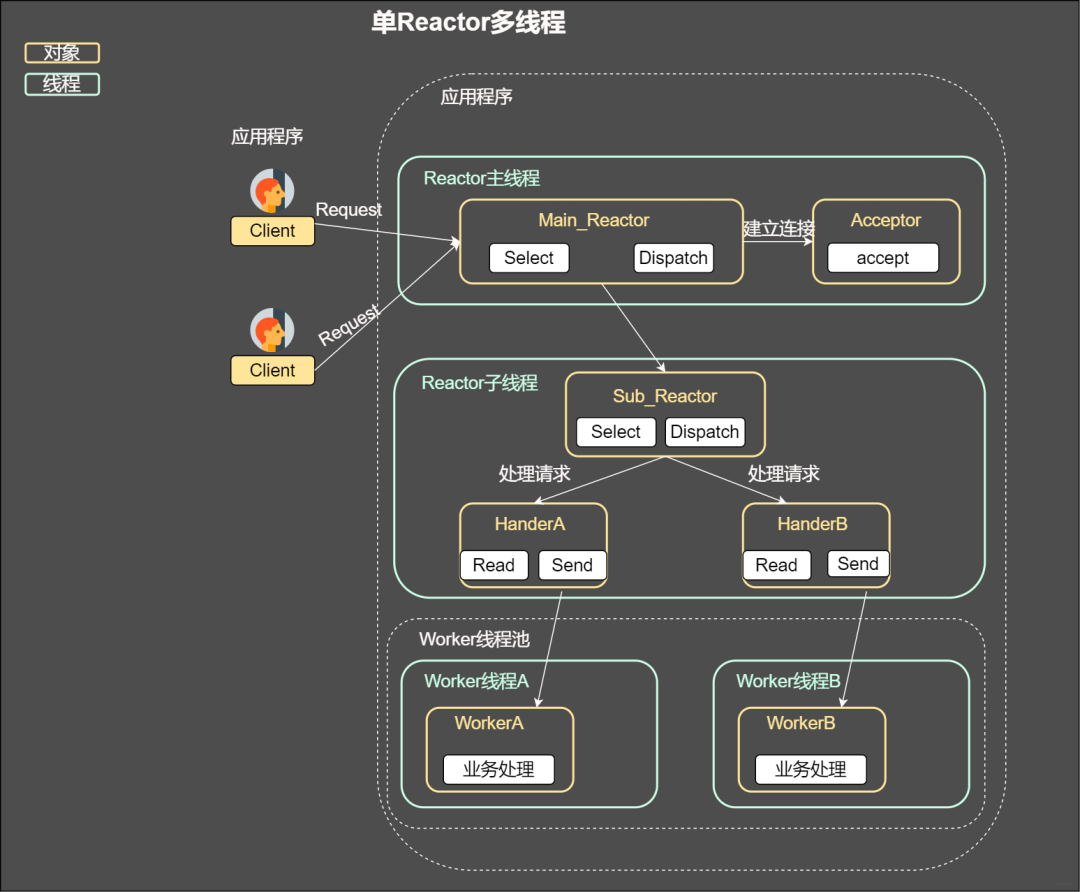This screenshot has height=892, width=1080.
Task: Click the Read box in HanderA
Action: tap(494, 565)
